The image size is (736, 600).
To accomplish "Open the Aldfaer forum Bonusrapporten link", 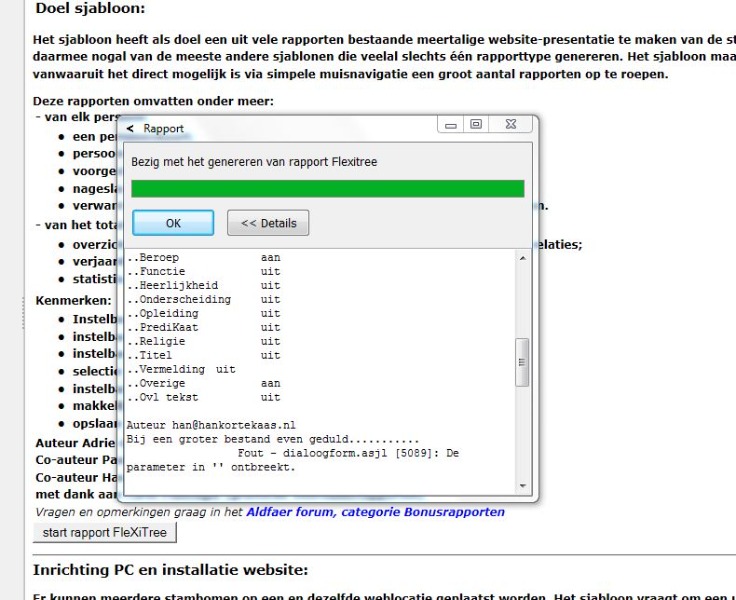I will (x=375, y=512).
